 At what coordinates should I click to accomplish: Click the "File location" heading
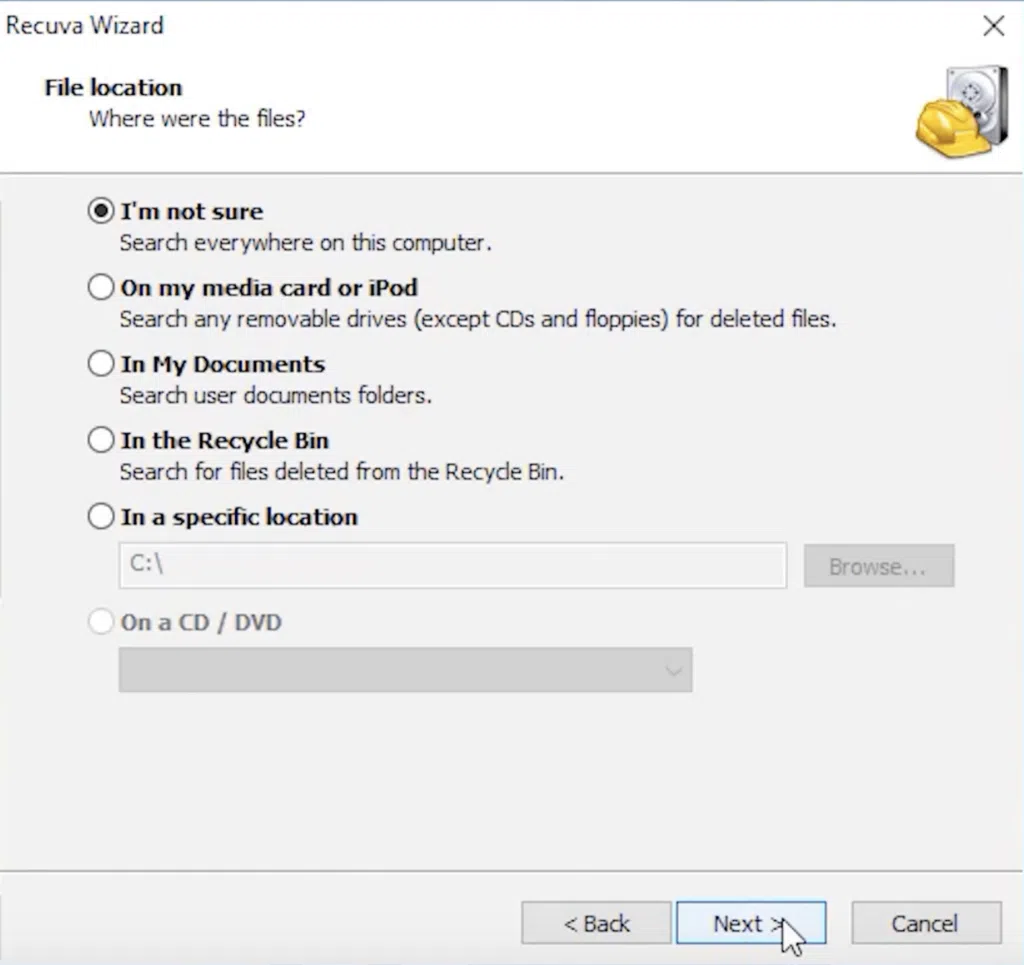113,87
